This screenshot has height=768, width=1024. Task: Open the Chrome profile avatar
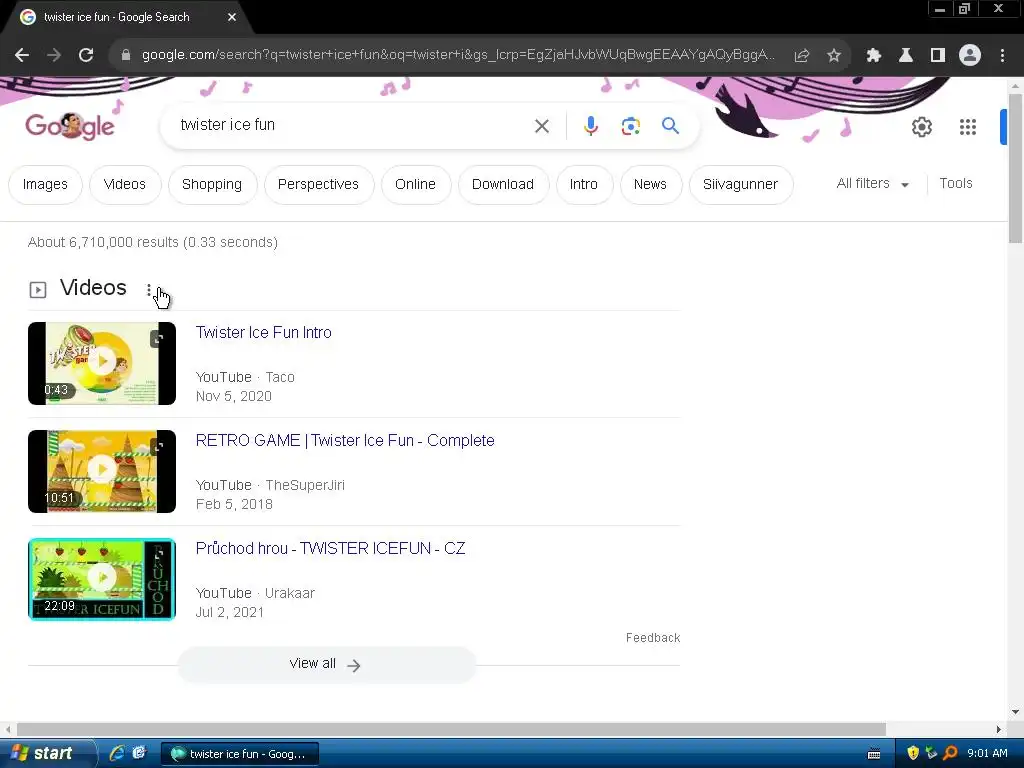click(x=970, y=56)
